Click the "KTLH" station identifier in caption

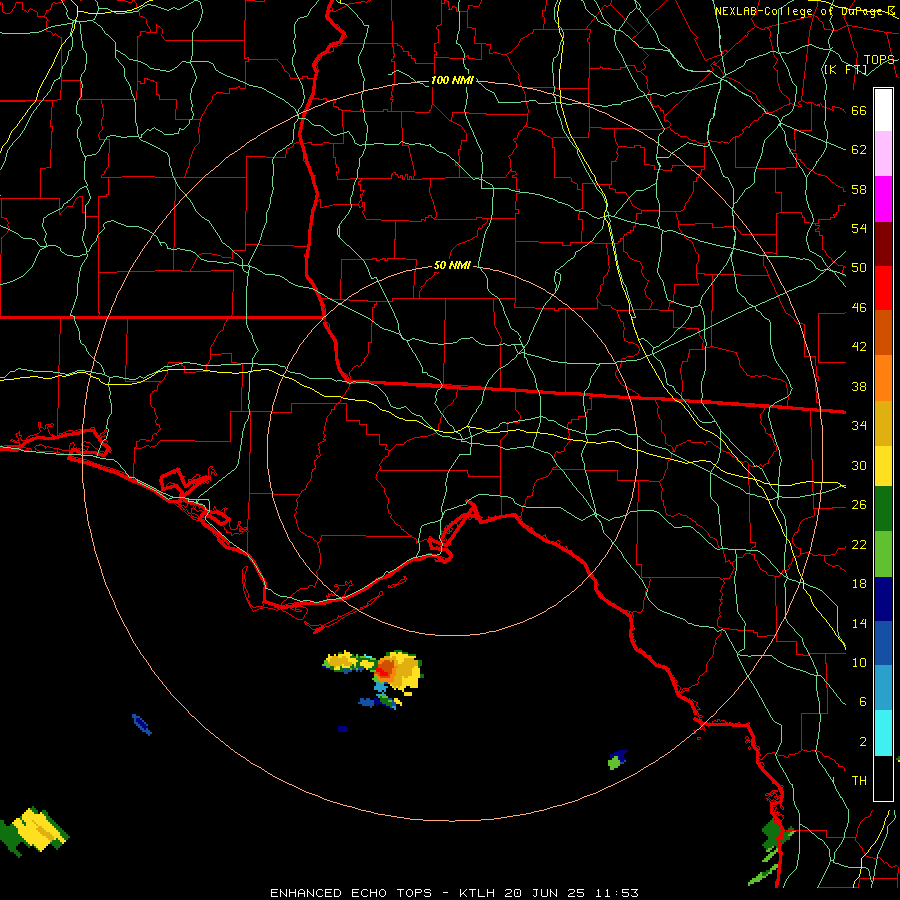pos(477,893)
